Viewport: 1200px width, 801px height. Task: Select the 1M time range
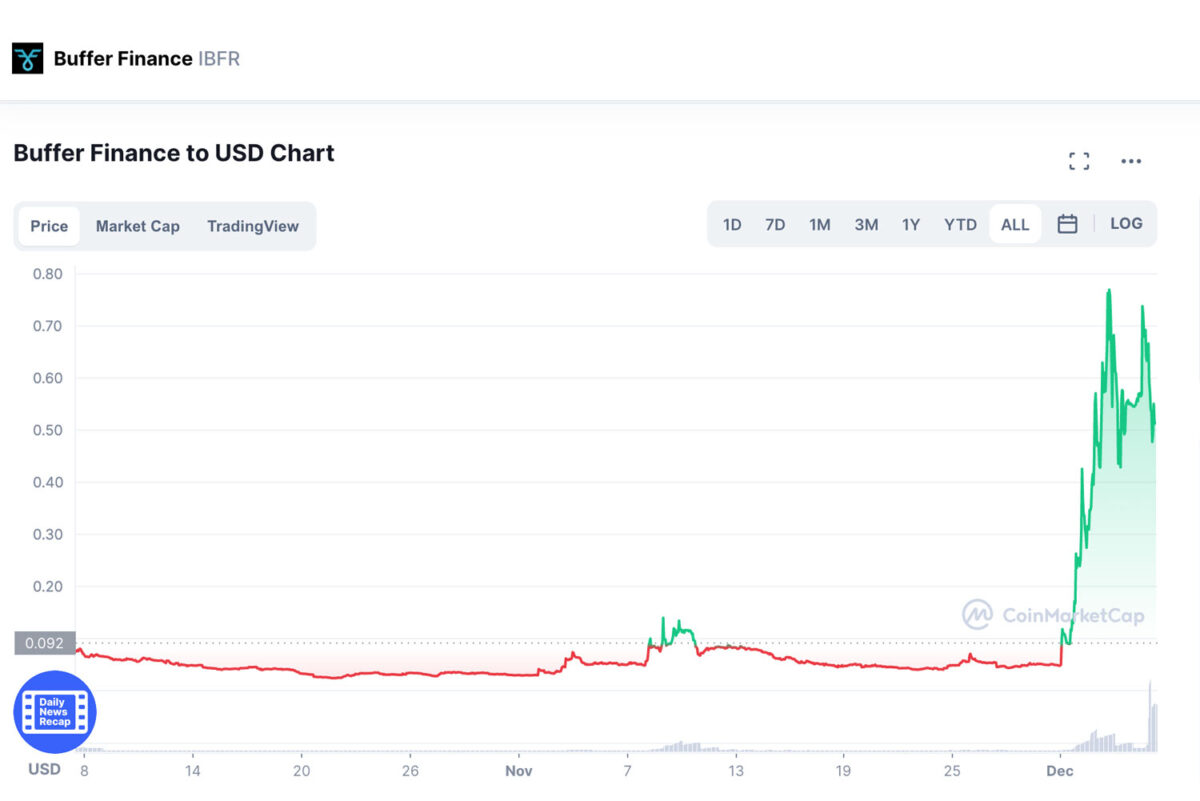coord(820,225)
